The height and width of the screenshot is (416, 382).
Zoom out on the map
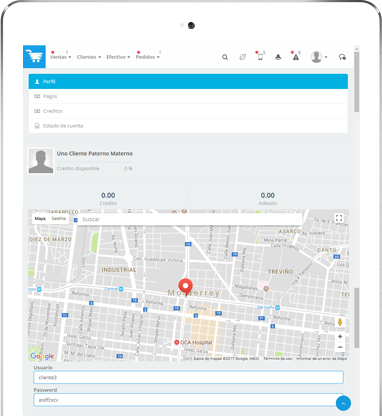point(340,347)
